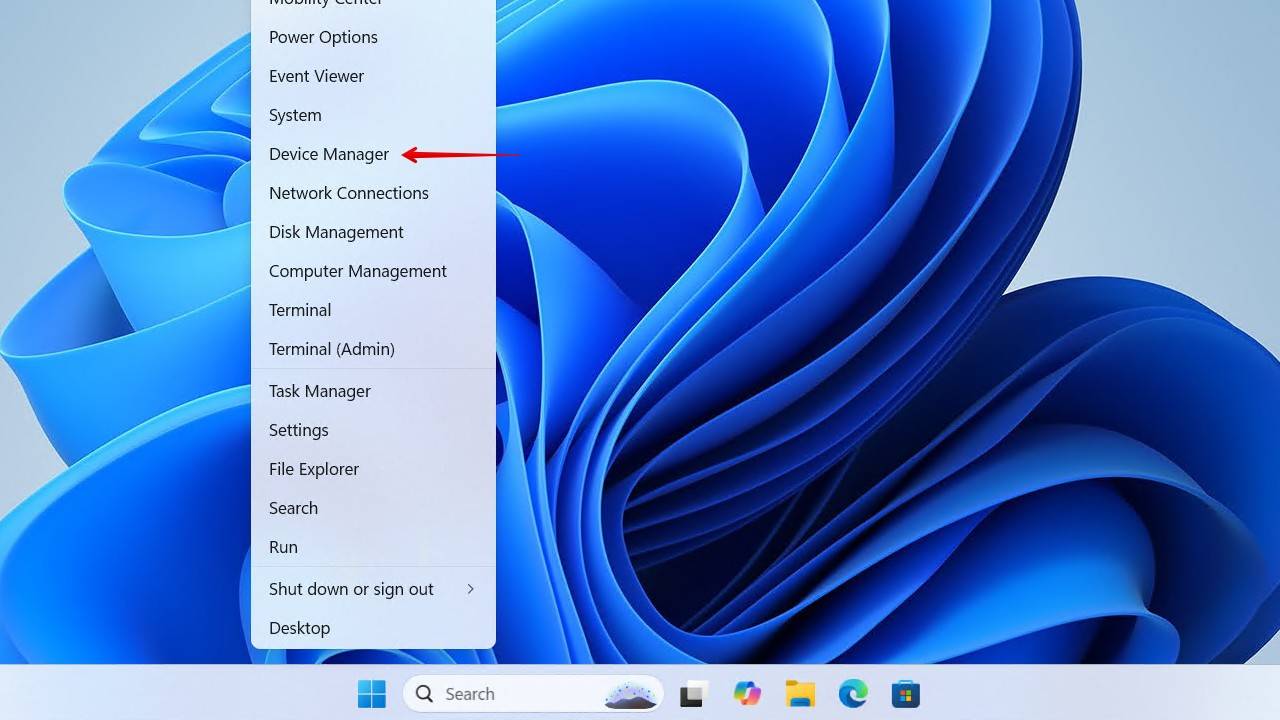Select Device Manager from the menu

[x=329, y=154]
